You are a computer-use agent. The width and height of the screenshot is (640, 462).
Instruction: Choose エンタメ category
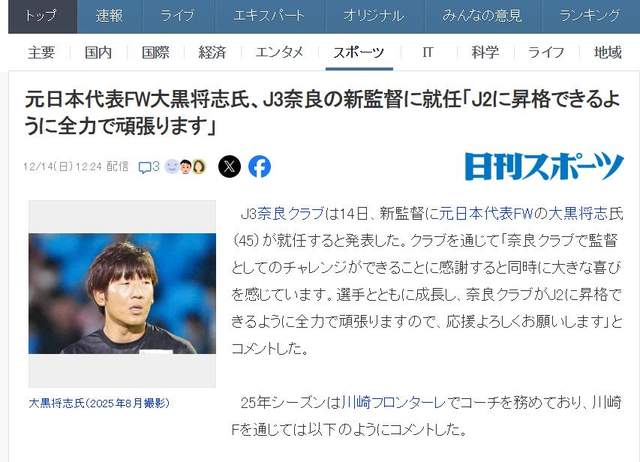[280, 53]
